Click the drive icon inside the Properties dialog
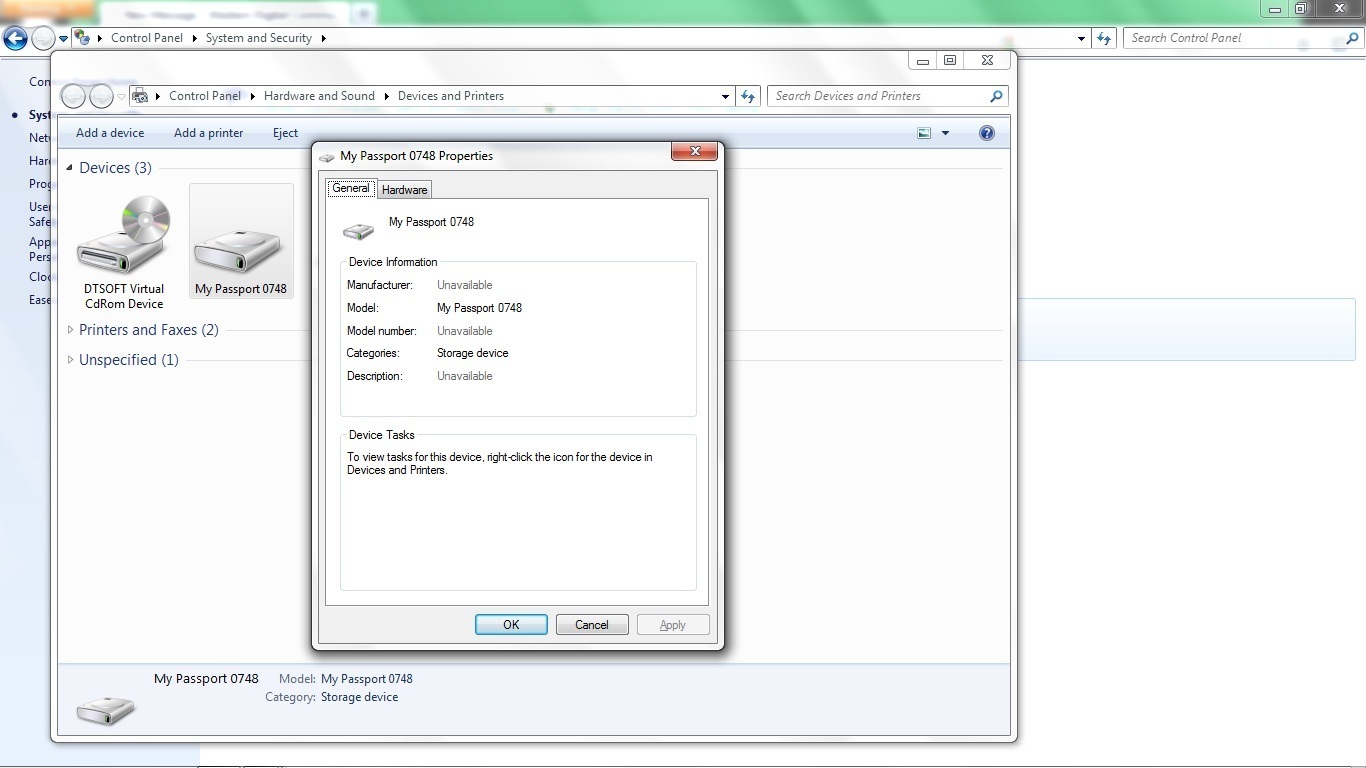The image size is (1366, 768). 358,231
